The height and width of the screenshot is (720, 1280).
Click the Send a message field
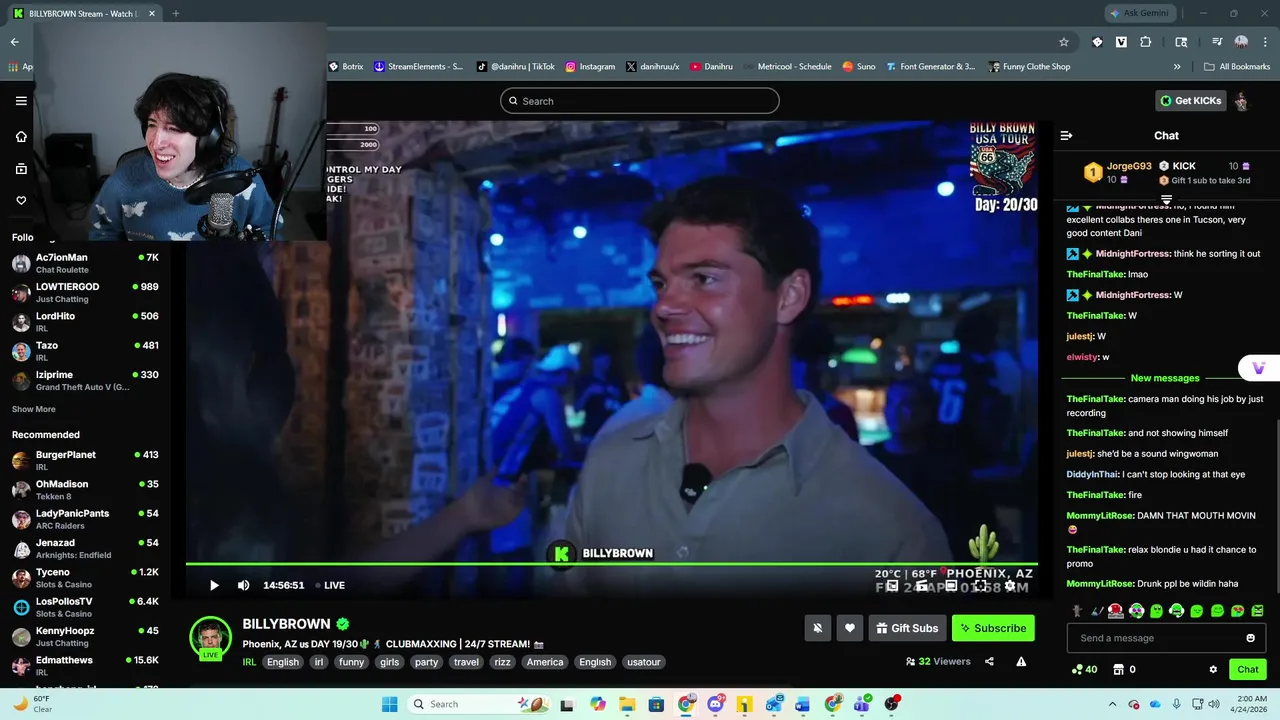1166,638
